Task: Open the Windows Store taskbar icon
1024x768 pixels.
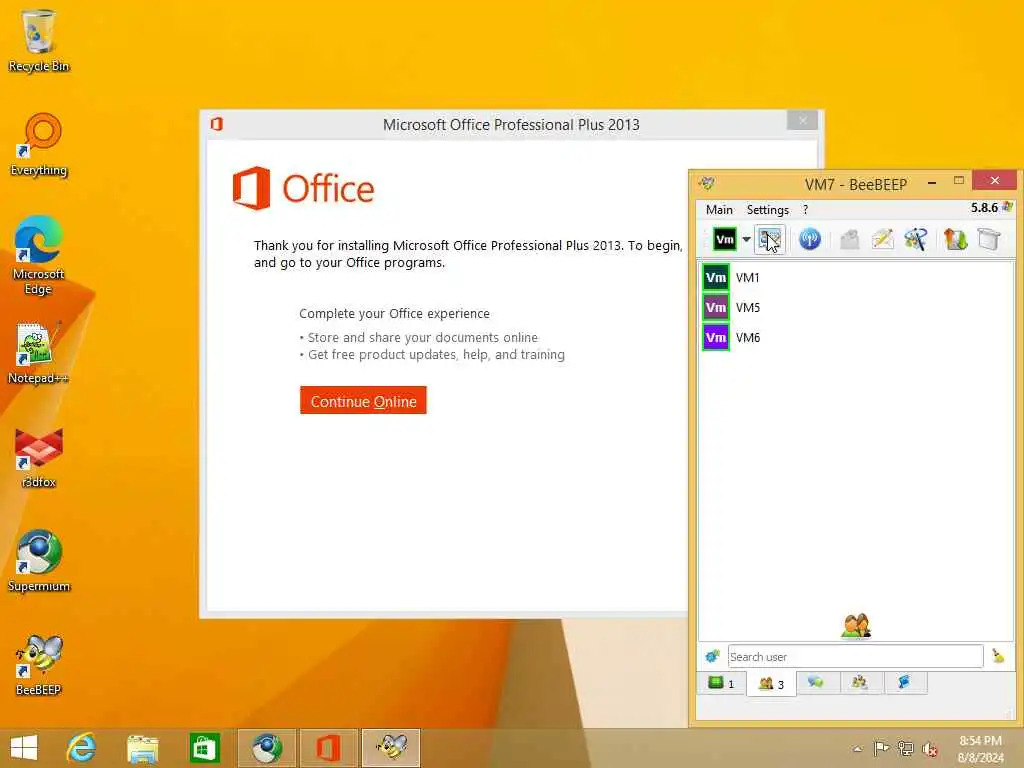Action: [204, 748]
